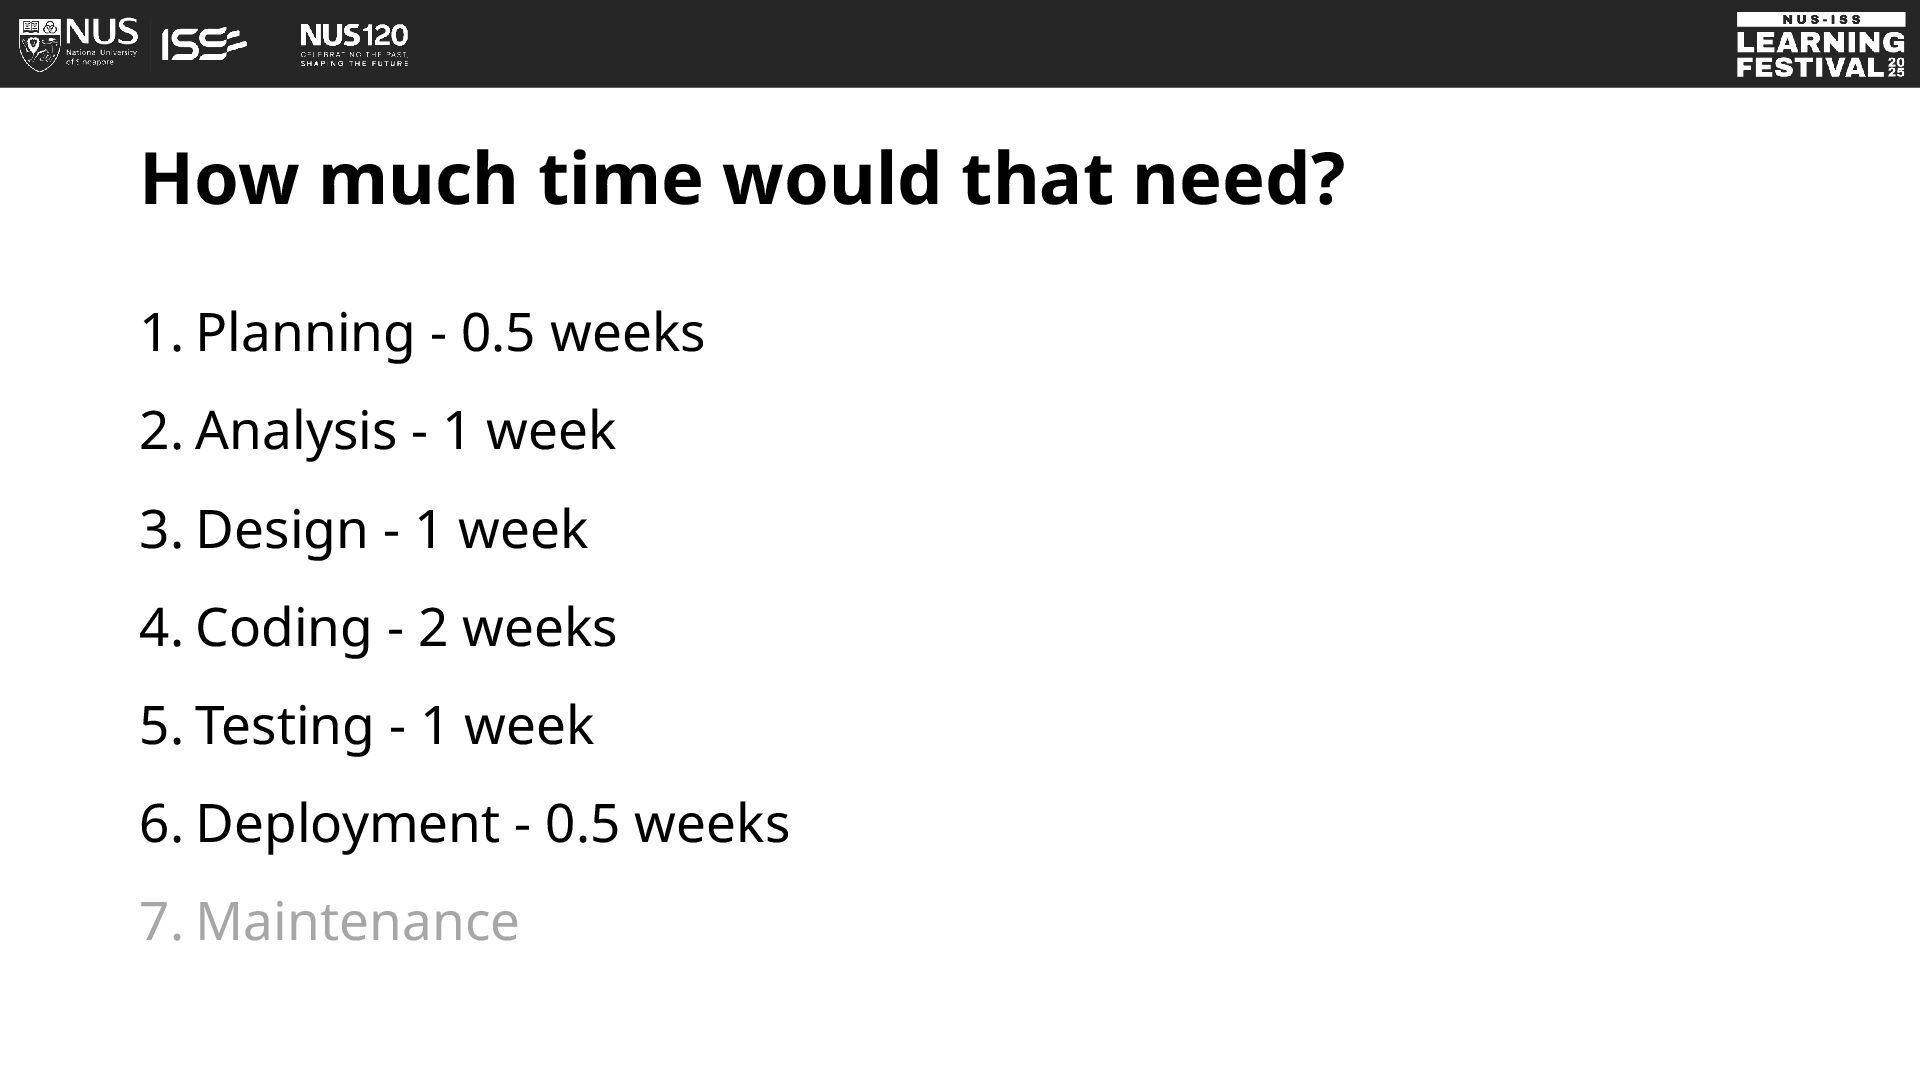Click list number 1 before Planning
Screen dimensions: 1920x1080
(x=160, y=332)
